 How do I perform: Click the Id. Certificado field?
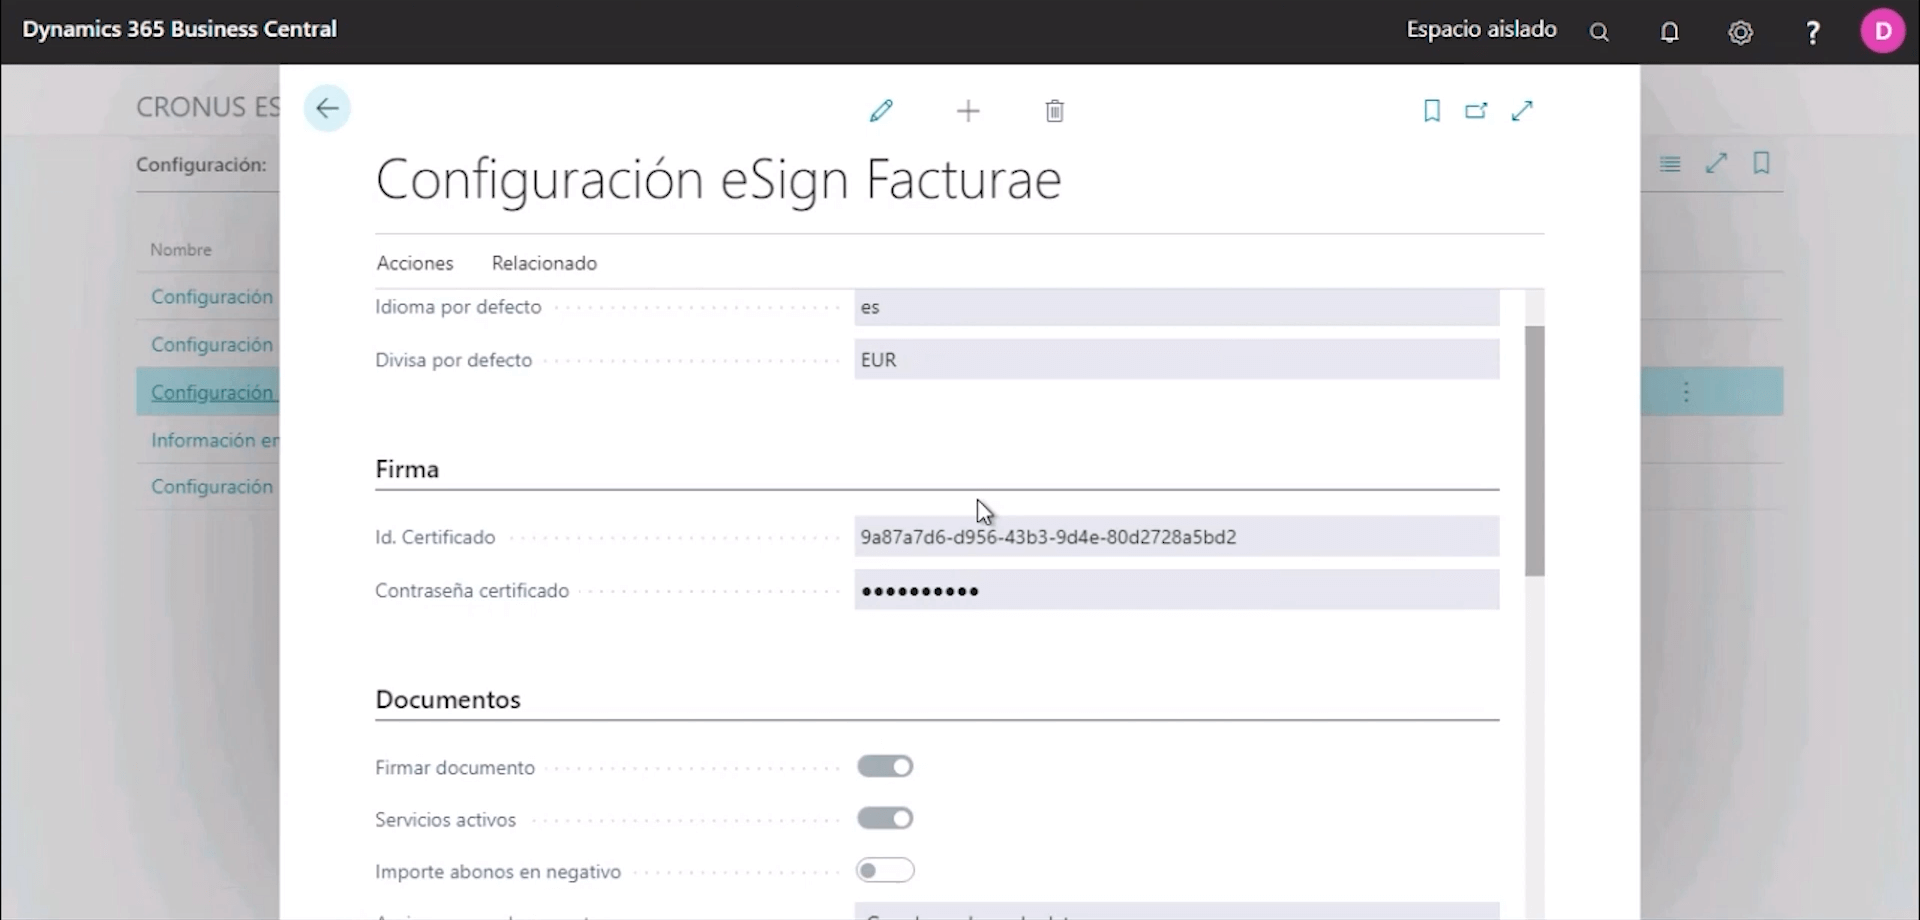point(1175,537)
